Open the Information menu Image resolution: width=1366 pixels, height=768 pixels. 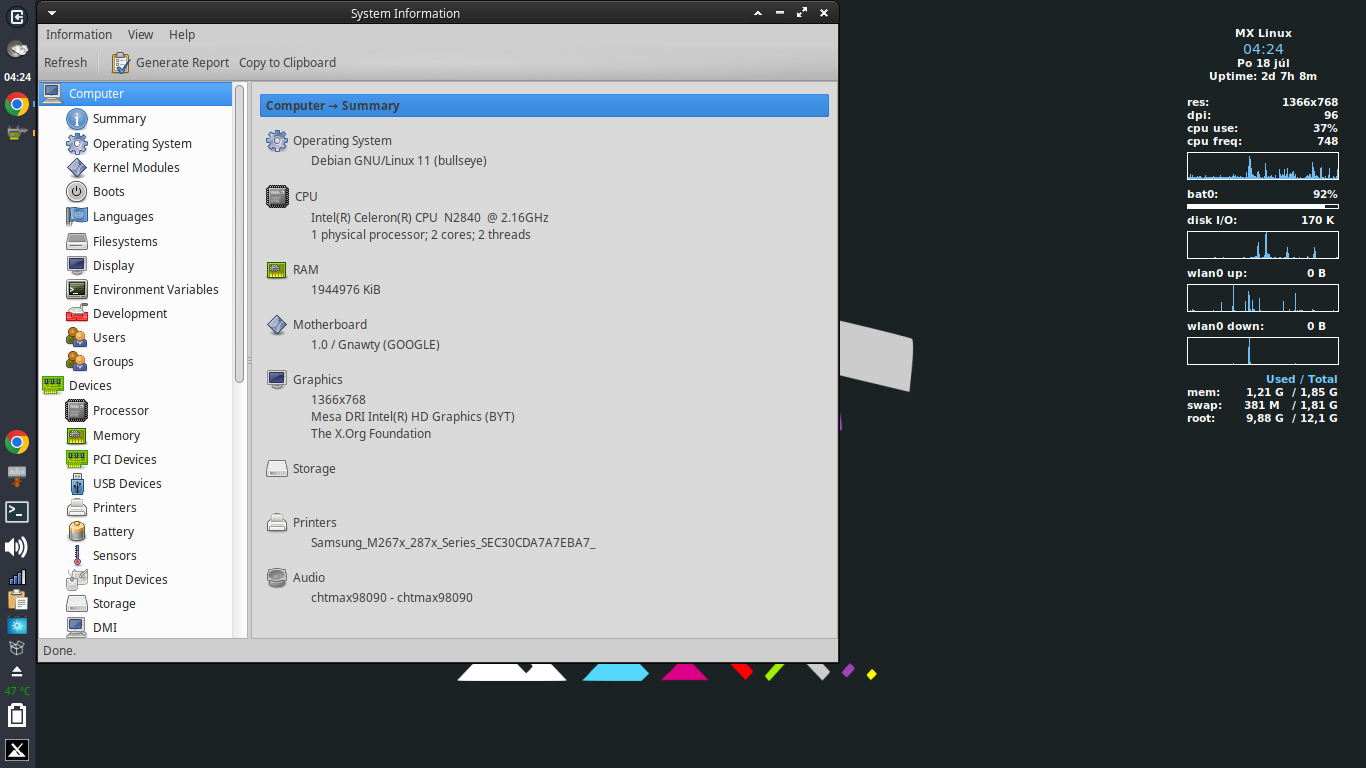coord(79,34)
